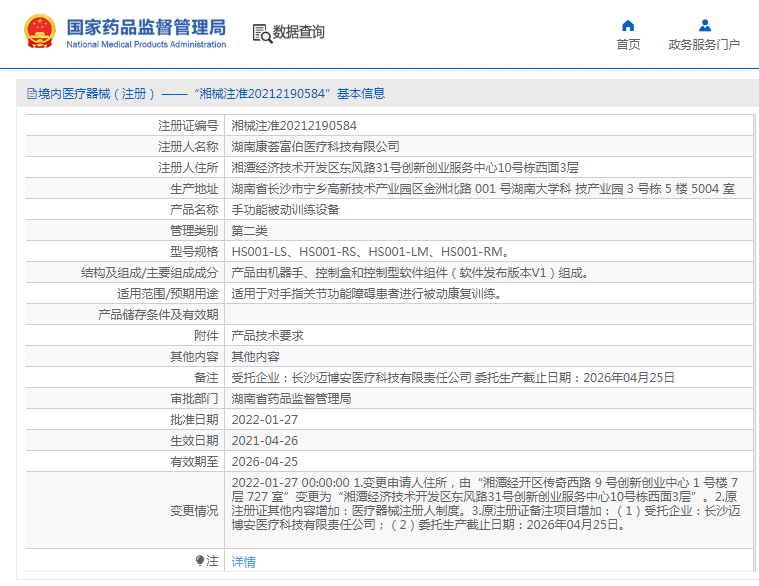Open the 数据查询 title text
The height and width of the screenshot is (586, 759).
point(299,32)
